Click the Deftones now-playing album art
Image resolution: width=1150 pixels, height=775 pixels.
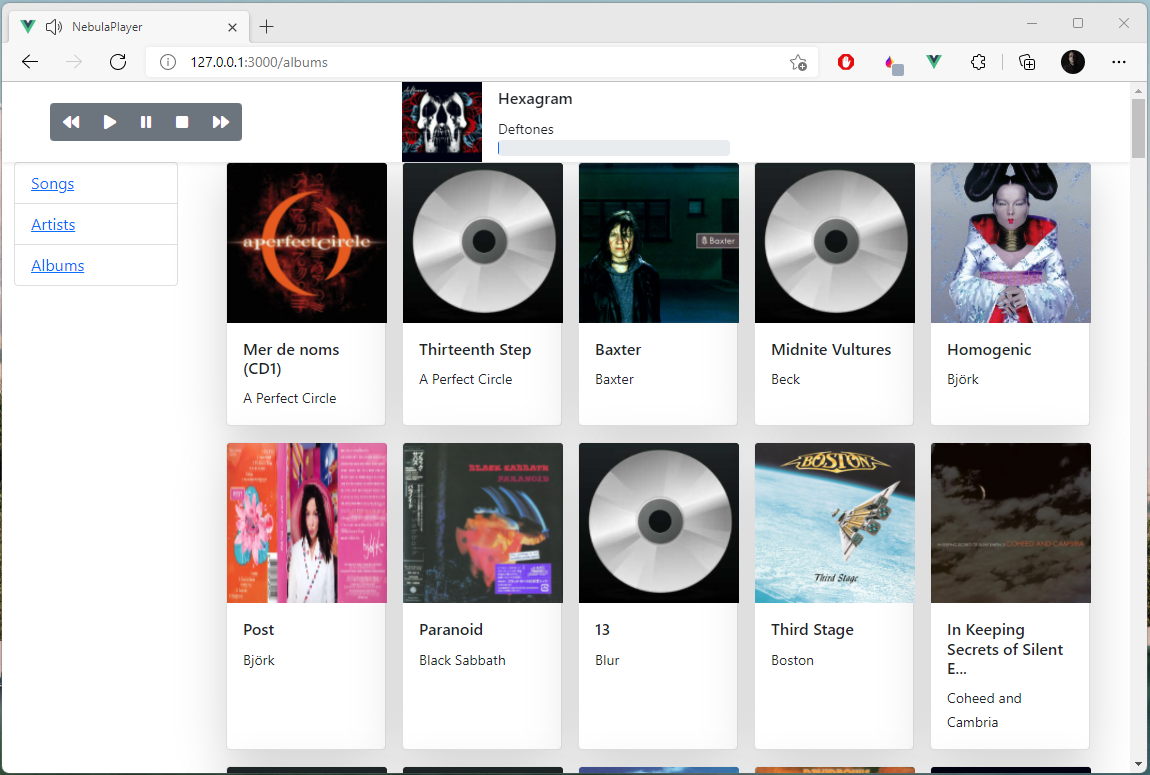[x=442, y=122]
